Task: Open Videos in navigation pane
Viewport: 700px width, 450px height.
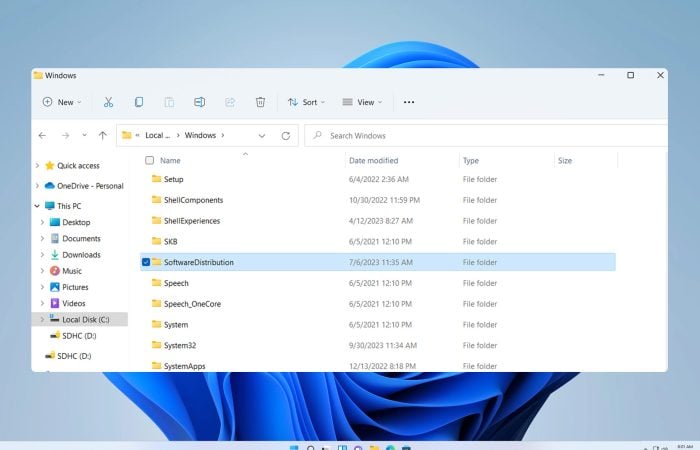Action: point(74,303)
